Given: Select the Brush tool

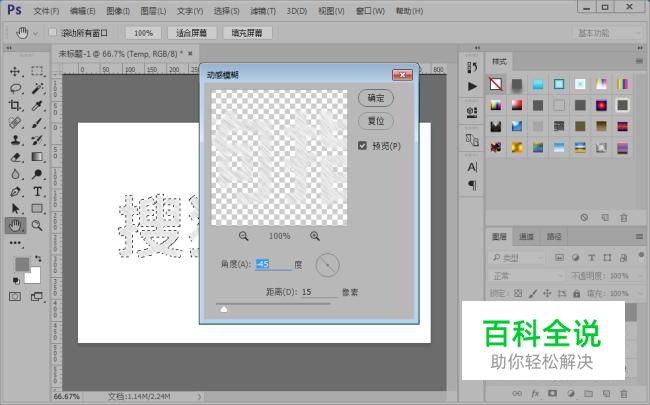Looking at the screenshot, I should [x=37, y=123].
